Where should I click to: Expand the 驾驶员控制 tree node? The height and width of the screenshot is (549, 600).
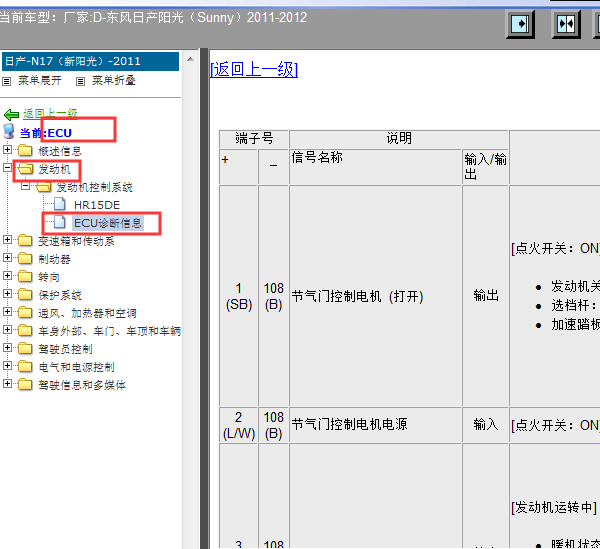[x=7, y=347]
